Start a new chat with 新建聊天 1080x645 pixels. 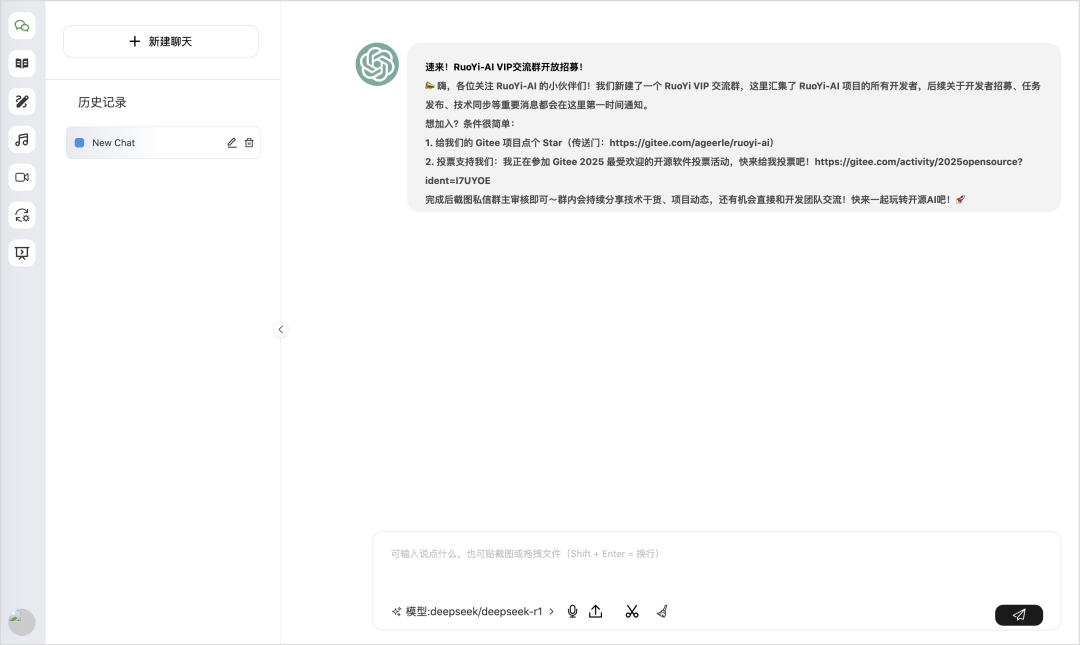[x=160, y=41]
